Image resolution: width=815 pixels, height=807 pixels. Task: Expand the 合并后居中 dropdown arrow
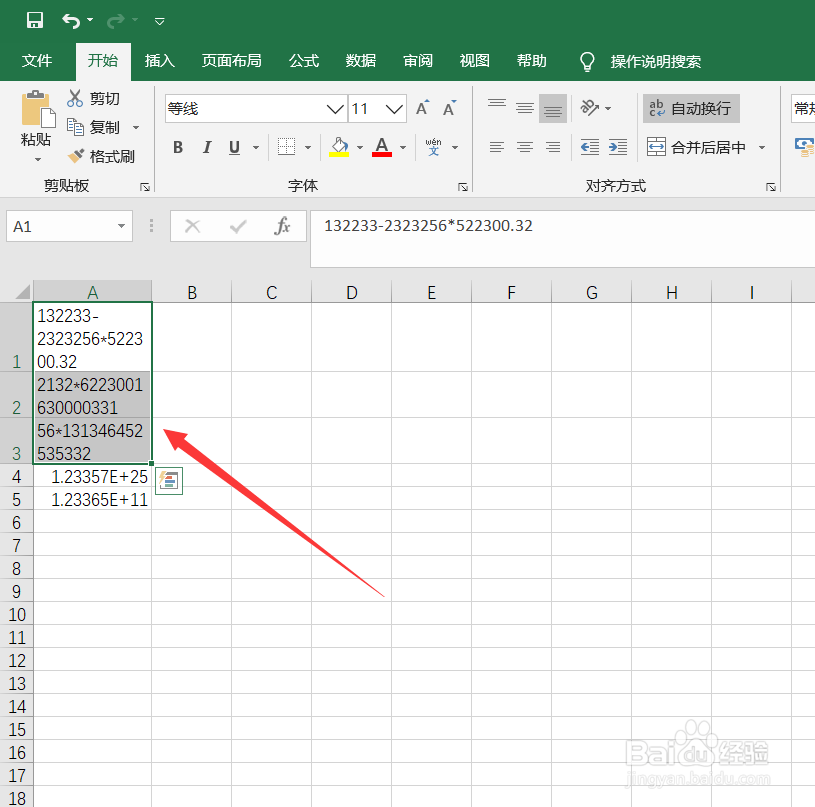[762, 148]
